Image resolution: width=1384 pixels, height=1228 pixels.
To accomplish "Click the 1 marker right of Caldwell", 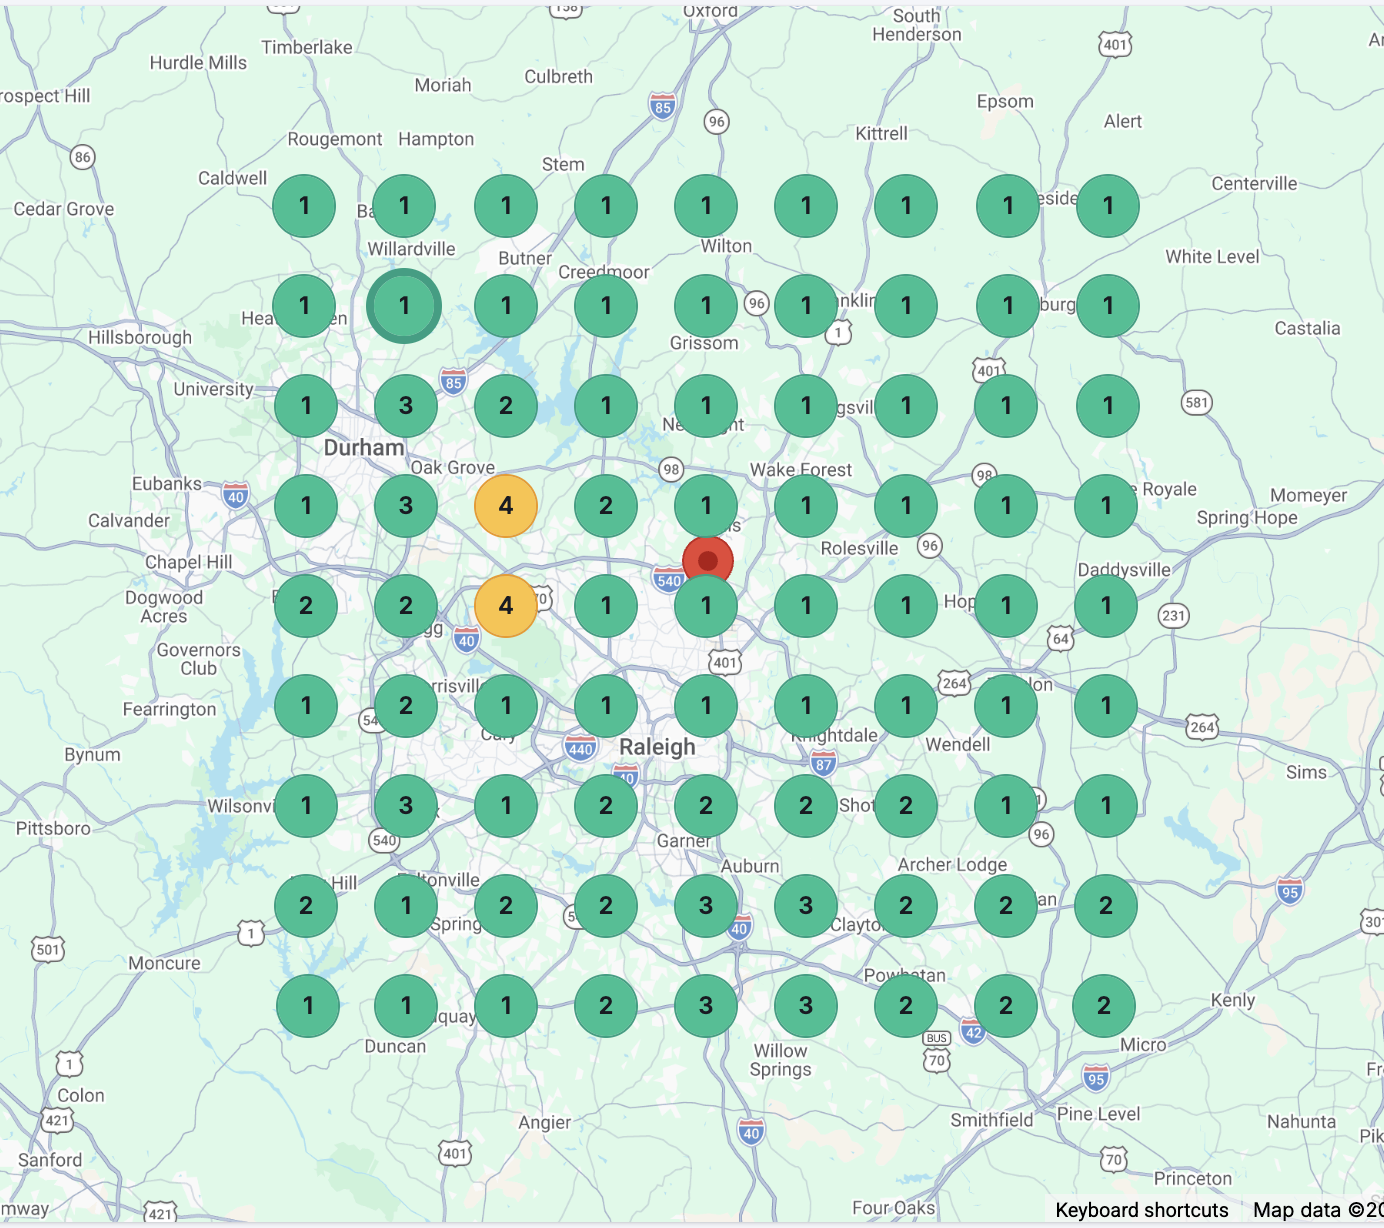I will [x=304, y=206].
